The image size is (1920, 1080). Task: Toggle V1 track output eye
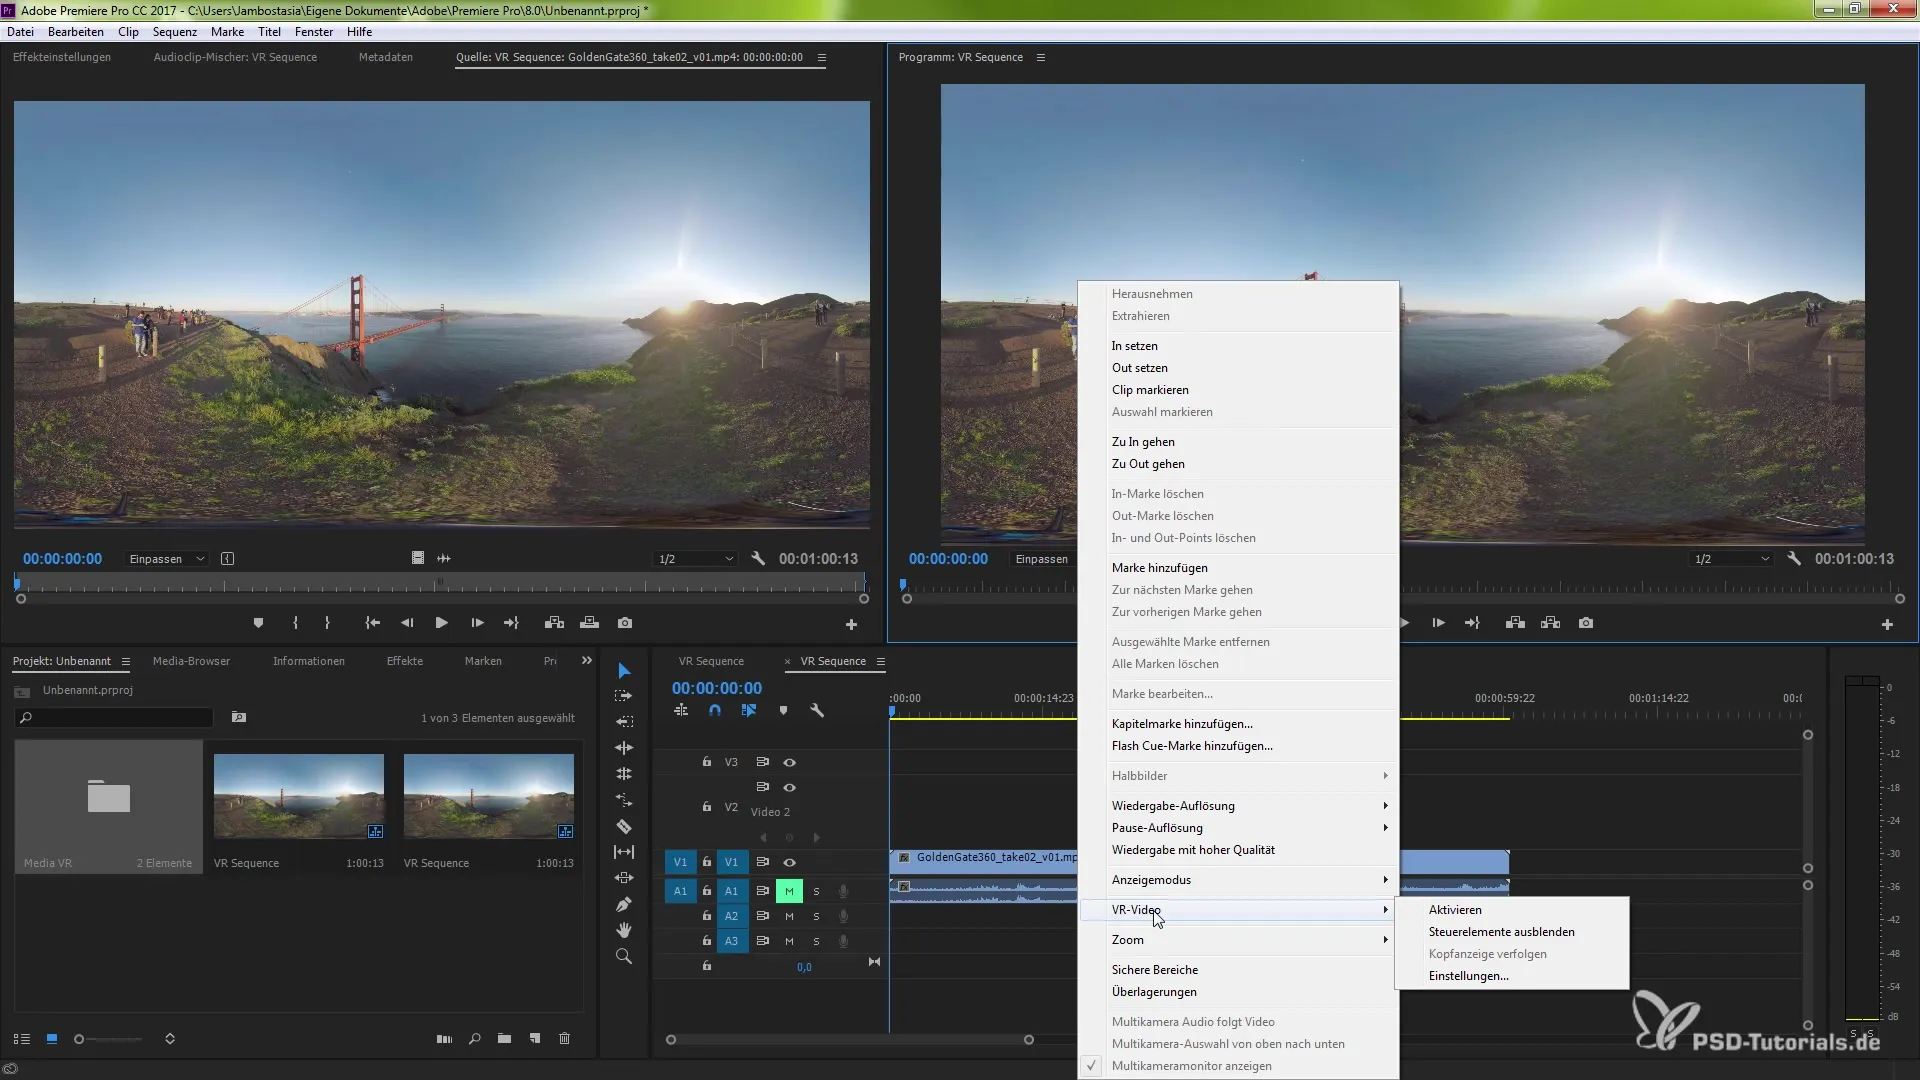pyautogui.click(x=790, y=862)
